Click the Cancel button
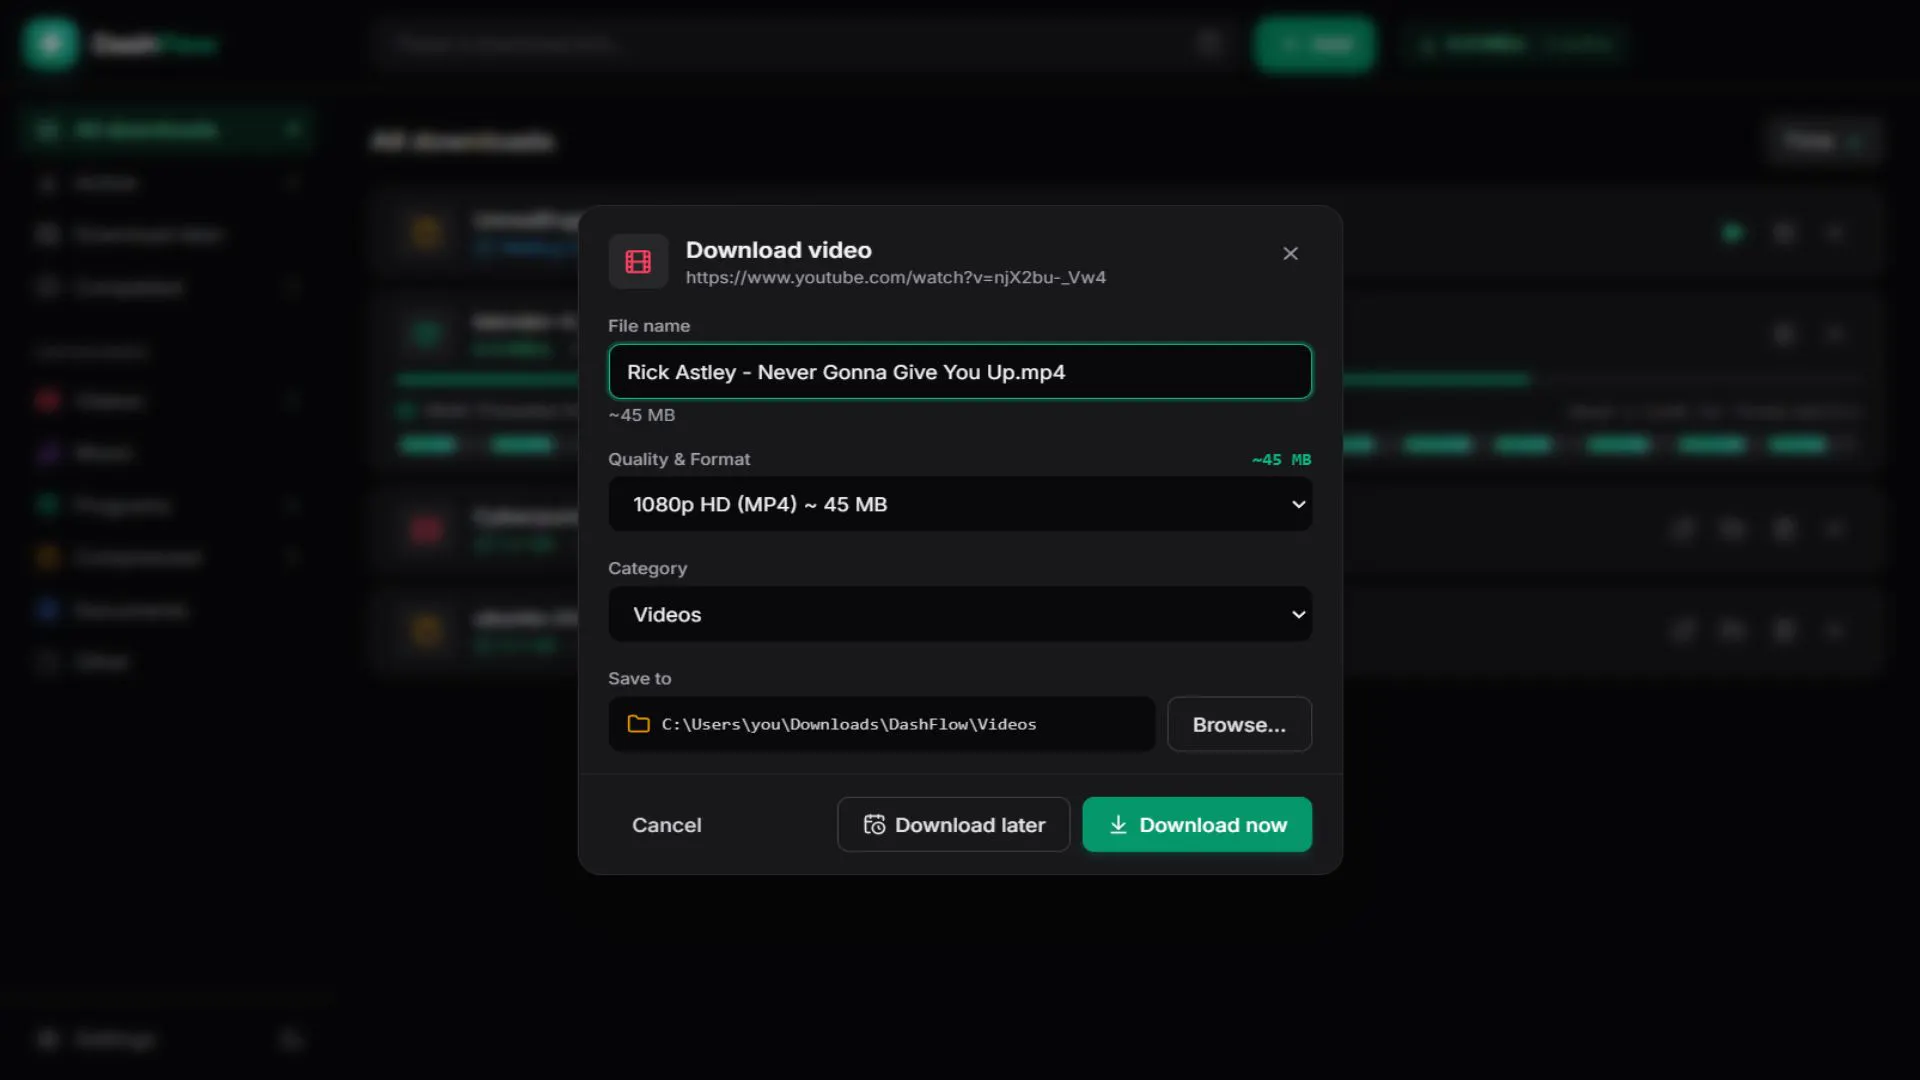This screenshot has width=1920, height=1080. 667,825
